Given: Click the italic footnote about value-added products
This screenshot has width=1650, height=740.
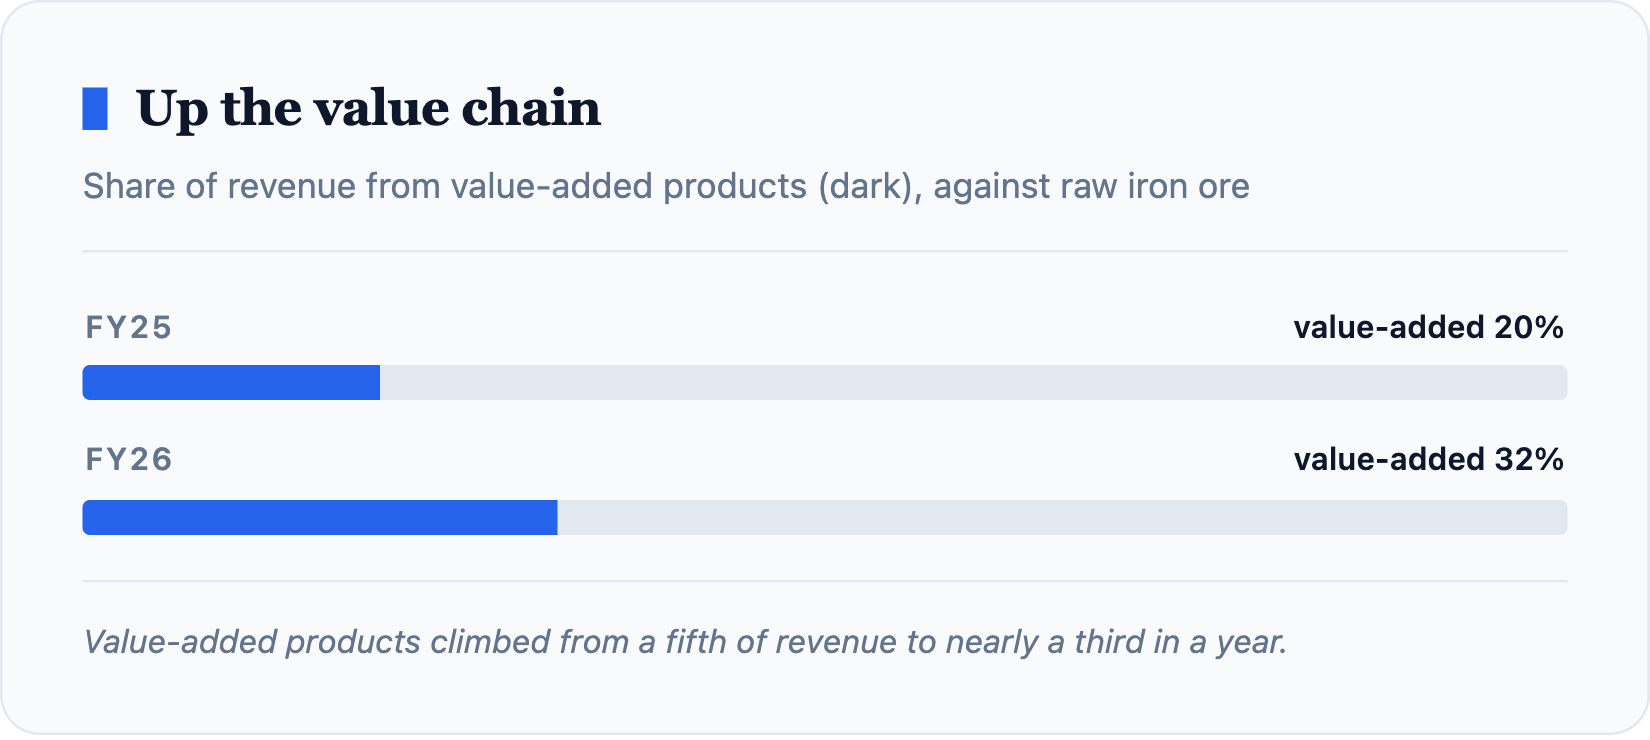Looking at the screenshot, I should point(685,642).
